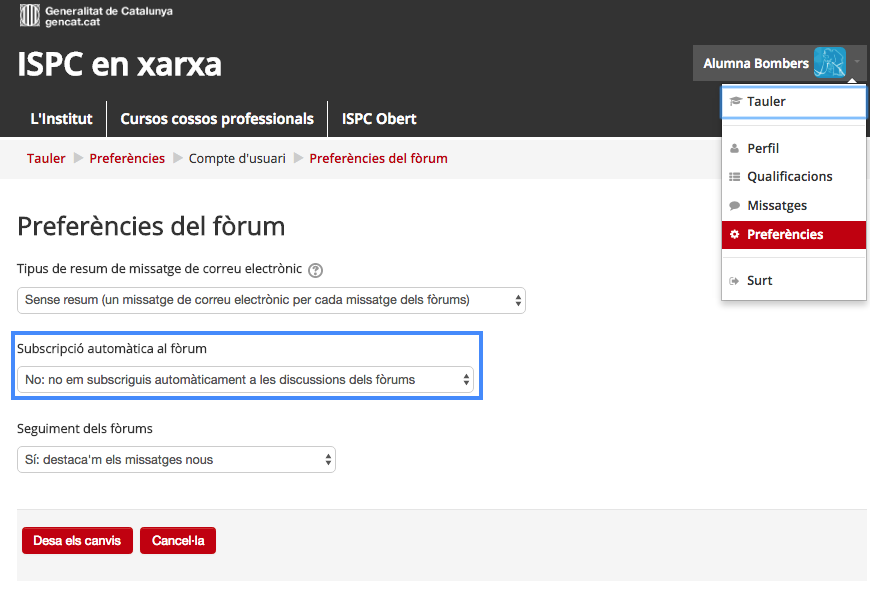Screen dimensions: 870x590
Task: Click the graduation cap icon beside Tauler
Action: 735,101
